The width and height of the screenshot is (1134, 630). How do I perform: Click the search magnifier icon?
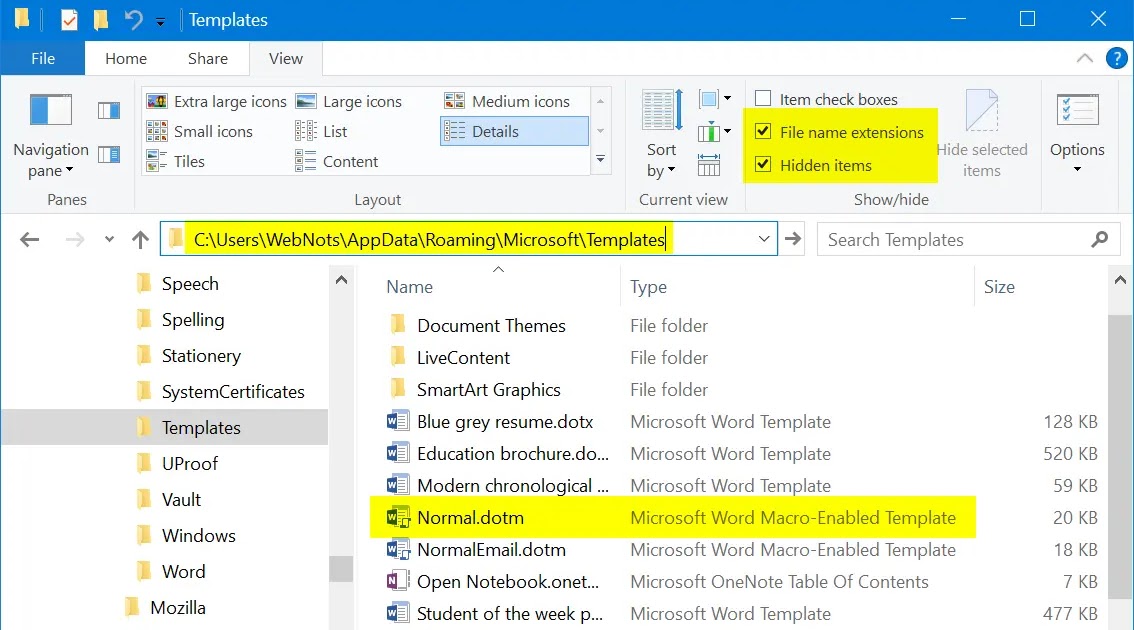tap(1099, 239)
